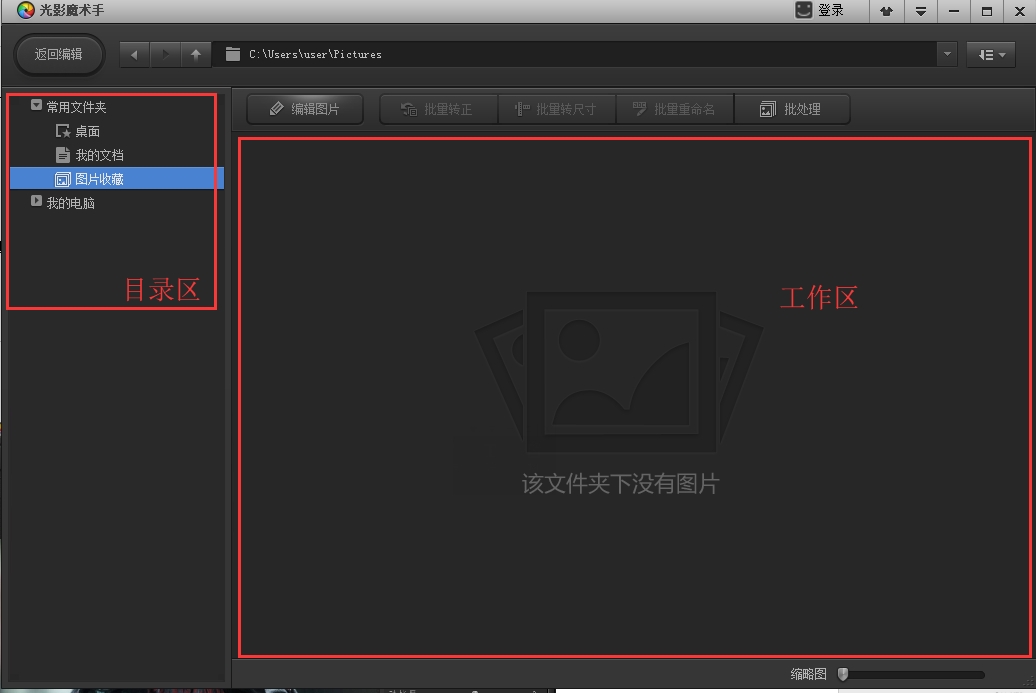Adjust the 缩略图 thumbnail size slider
Image resolution: width=1036 pixels, height=693 pixels.
click(843, 673)
